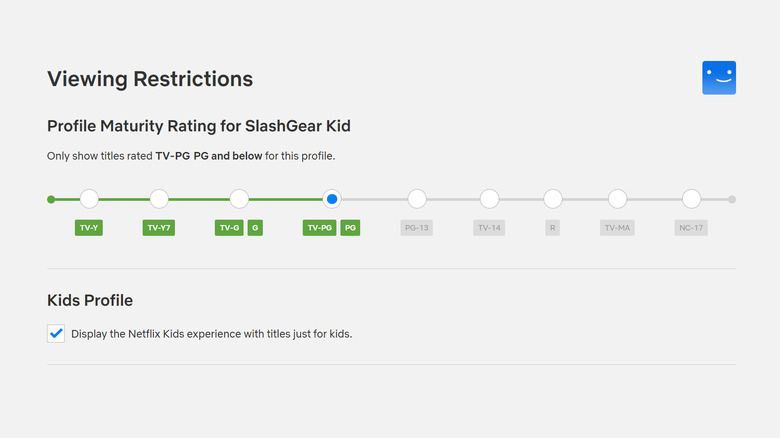Screen dimensions: 780x438
Task: Click the gray PG-13 rating badge
Action: click(x=417, y=228)
